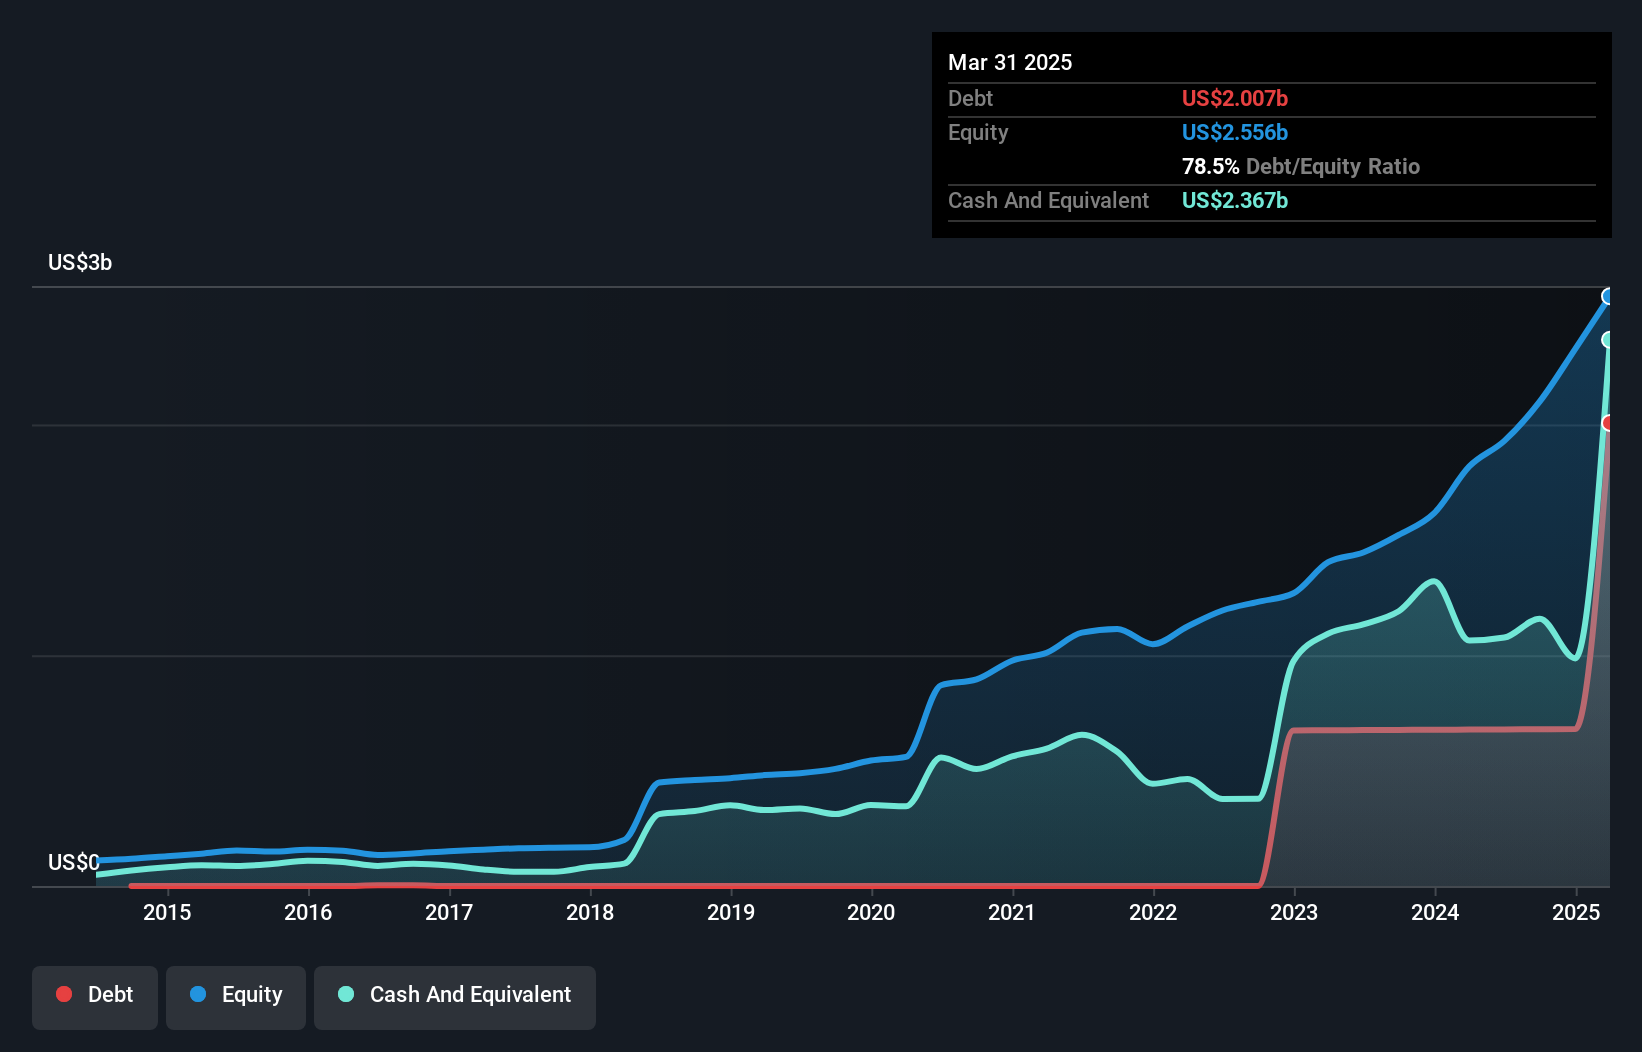This screenshot has width=1642, height=1052.
Task: Select the Cash end data point marker
Action: click(1608, 340)
